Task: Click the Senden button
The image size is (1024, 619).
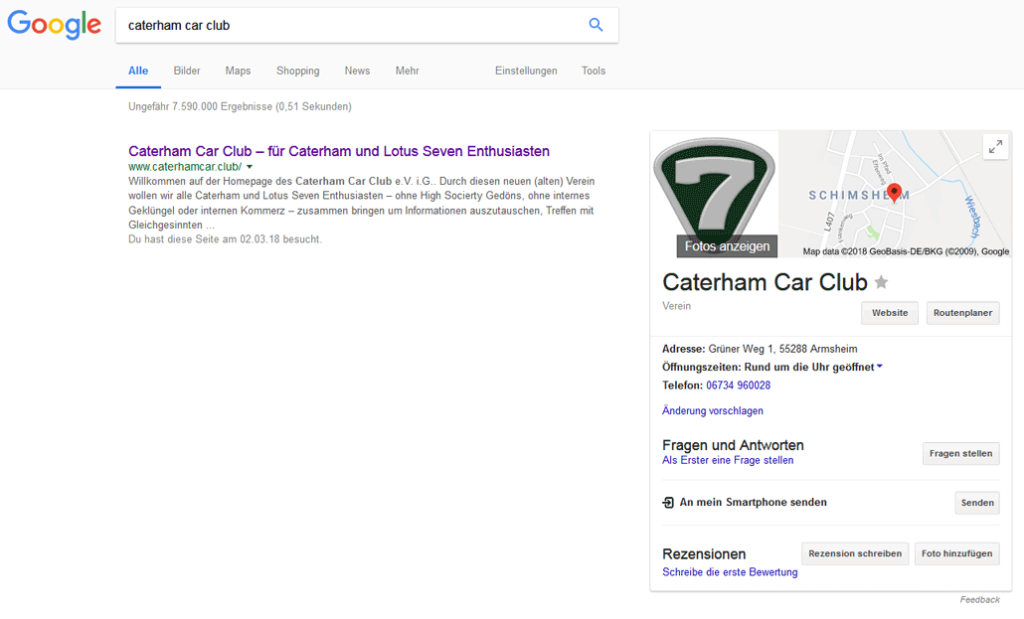Action: coord(977,503)
